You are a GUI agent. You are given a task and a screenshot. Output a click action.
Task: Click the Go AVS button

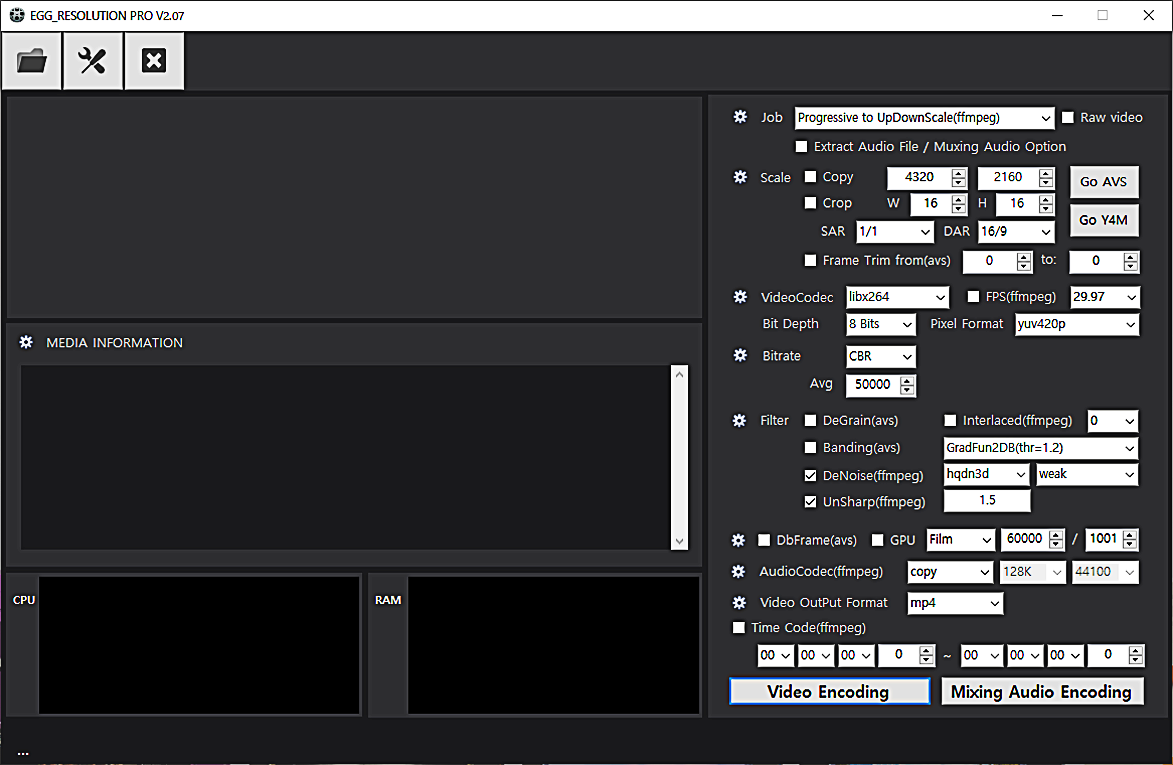click(1104, 182)
